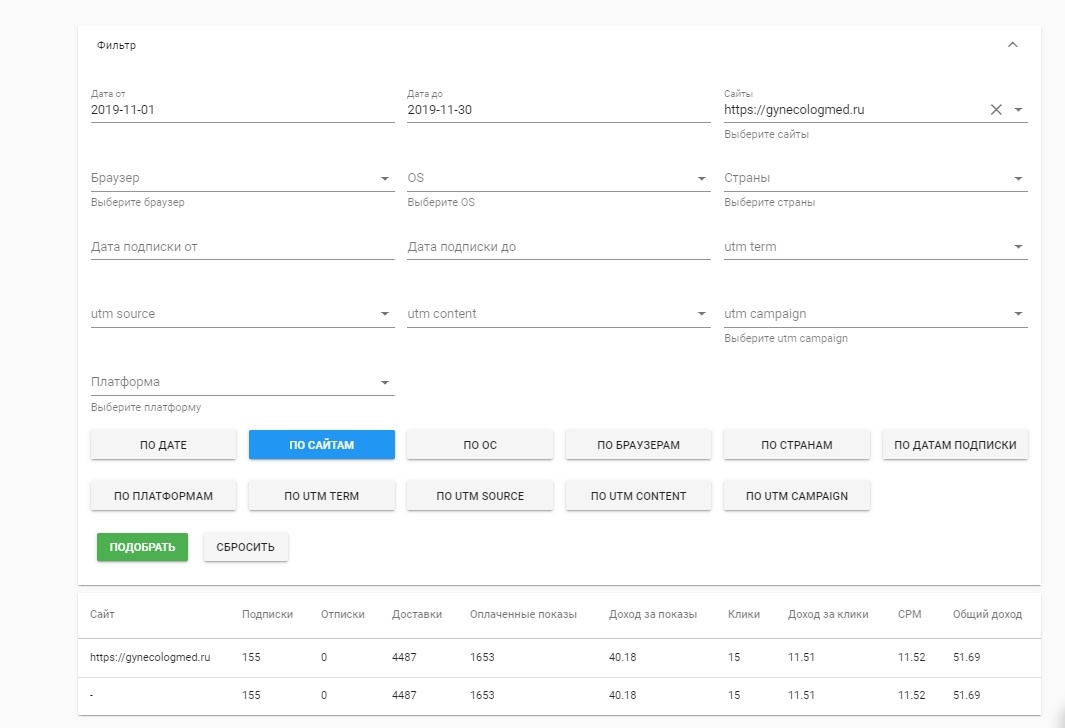Screen dimensions: 1065x728
Task: Group results ПО UTM CAMPAIGN
Action: [x=796, y=496]
